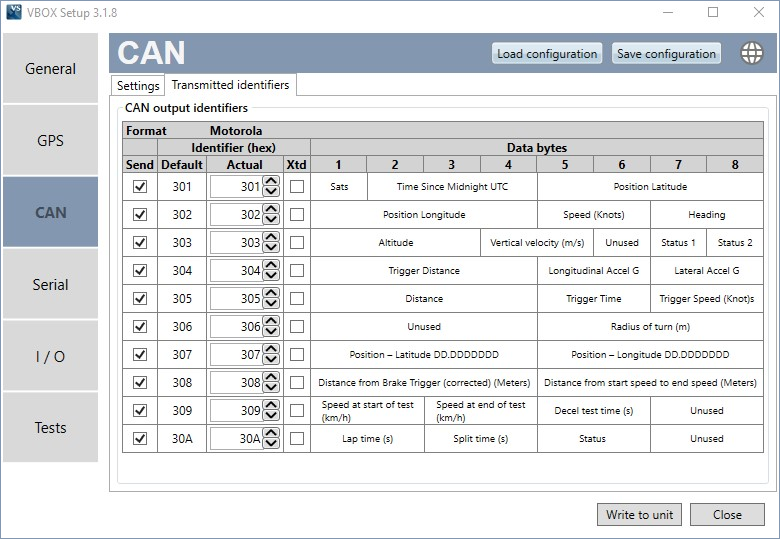Decrement the Actual identifier for 309
Screen dimensions: 780x539
coord(271,416)
